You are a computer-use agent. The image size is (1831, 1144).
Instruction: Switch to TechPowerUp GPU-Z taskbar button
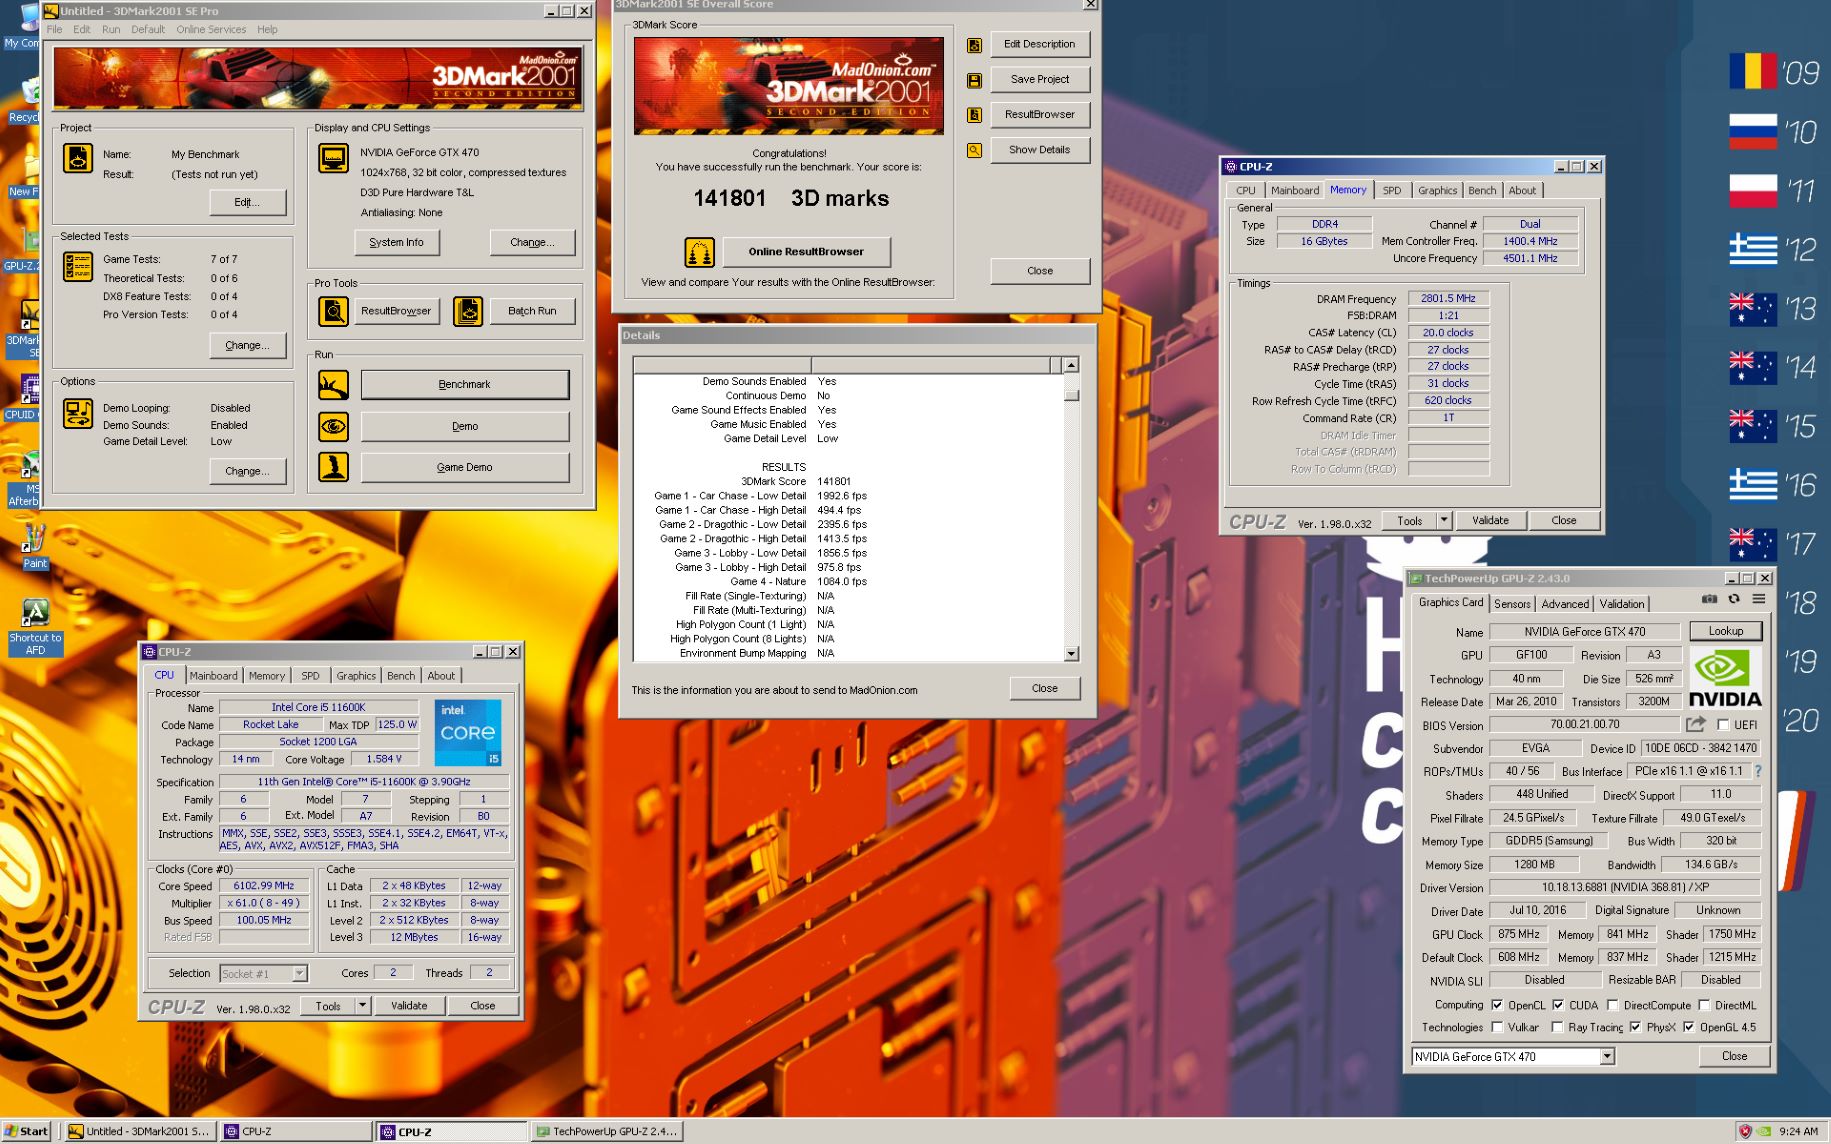click(608, 1131)
